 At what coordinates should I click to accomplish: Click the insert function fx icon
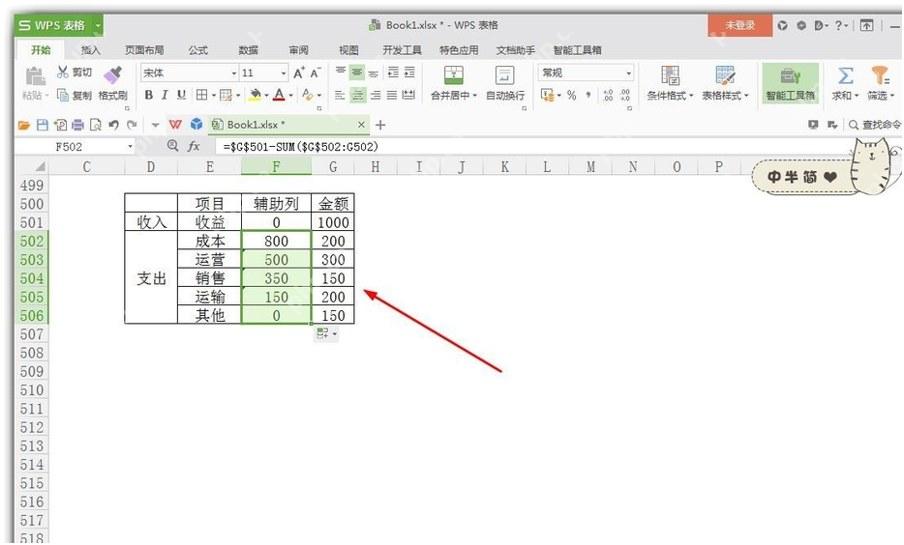(x=194, y=146)
